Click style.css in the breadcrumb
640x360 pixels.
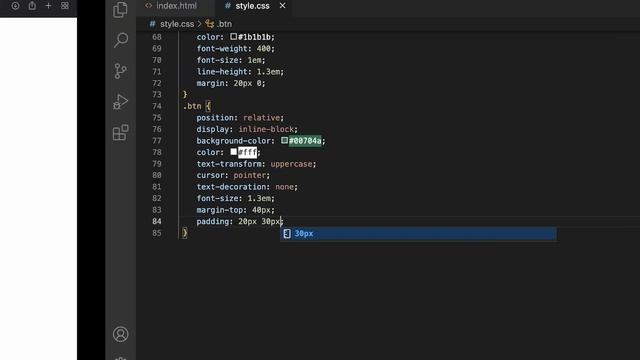click(177, 24)
